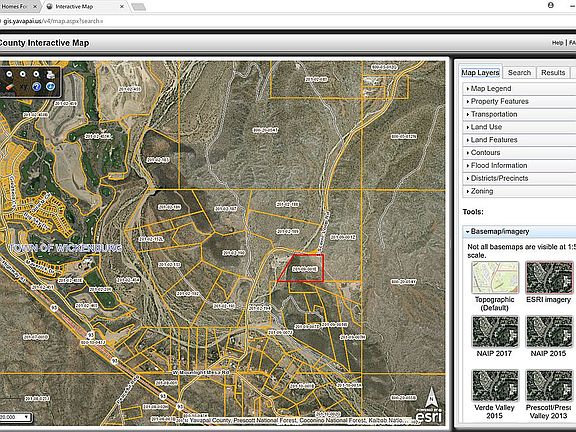Open the Search tab
576x432 pixels.
(519, 72)
